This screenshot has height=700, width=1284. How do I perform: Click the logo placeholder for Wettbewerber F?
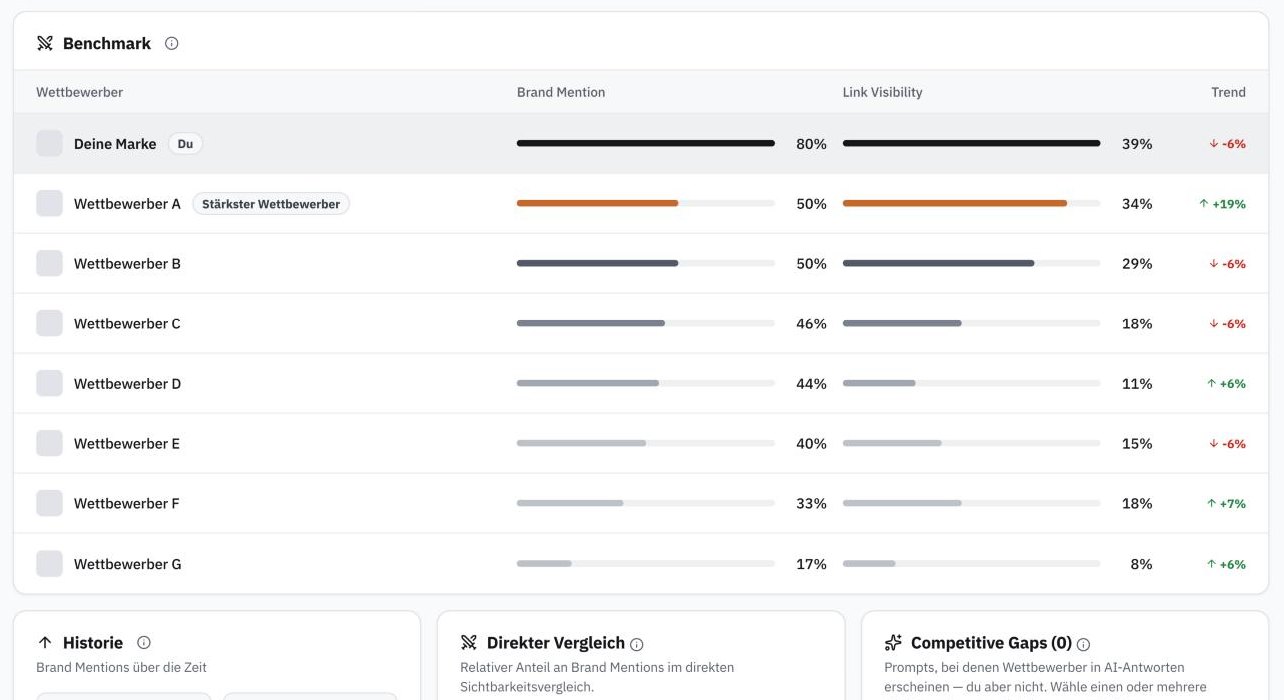coord(49,503)
